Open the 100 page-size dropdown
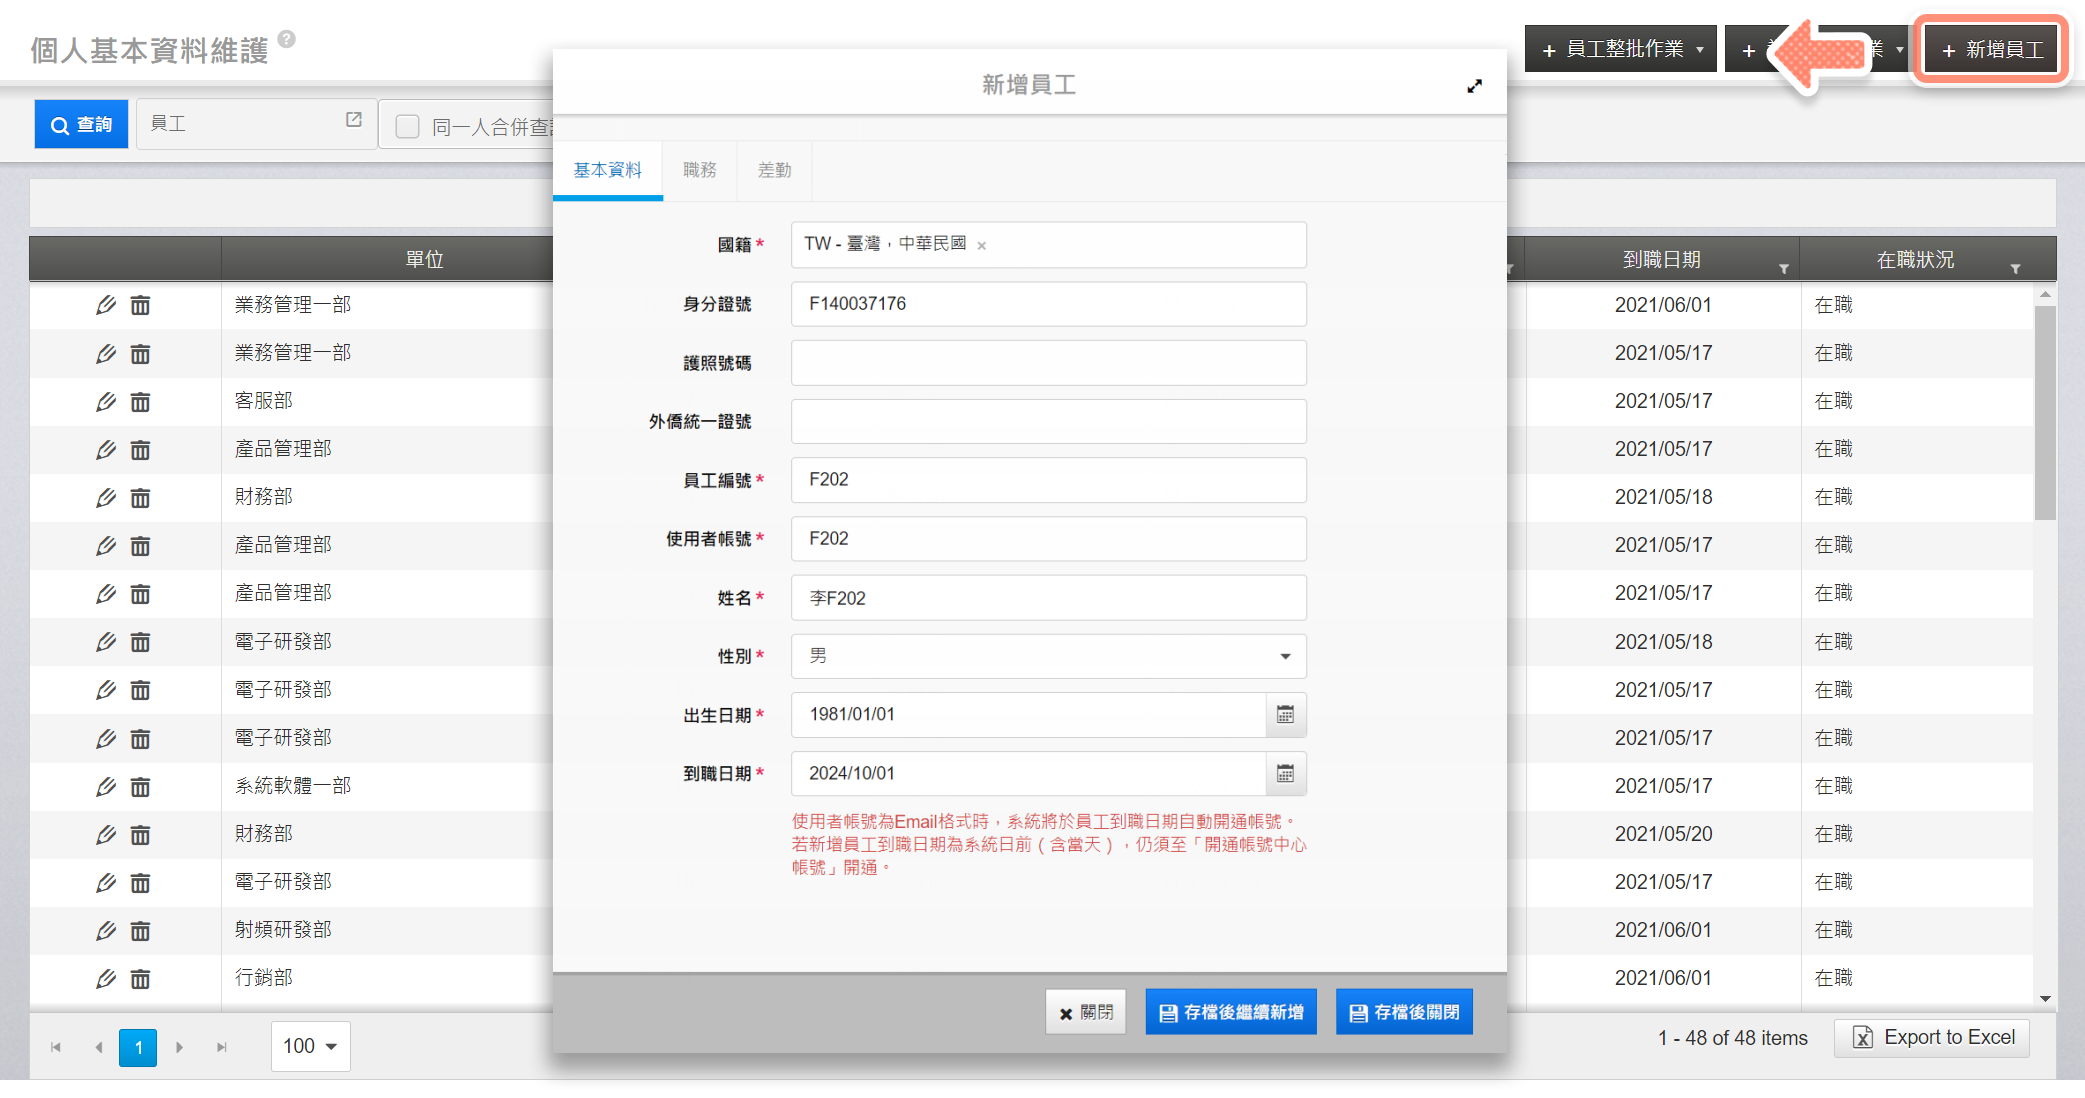Image resolution: width=2085 pixels, height=1098 pixels. pyautogui.click(x=310, y=1046)
